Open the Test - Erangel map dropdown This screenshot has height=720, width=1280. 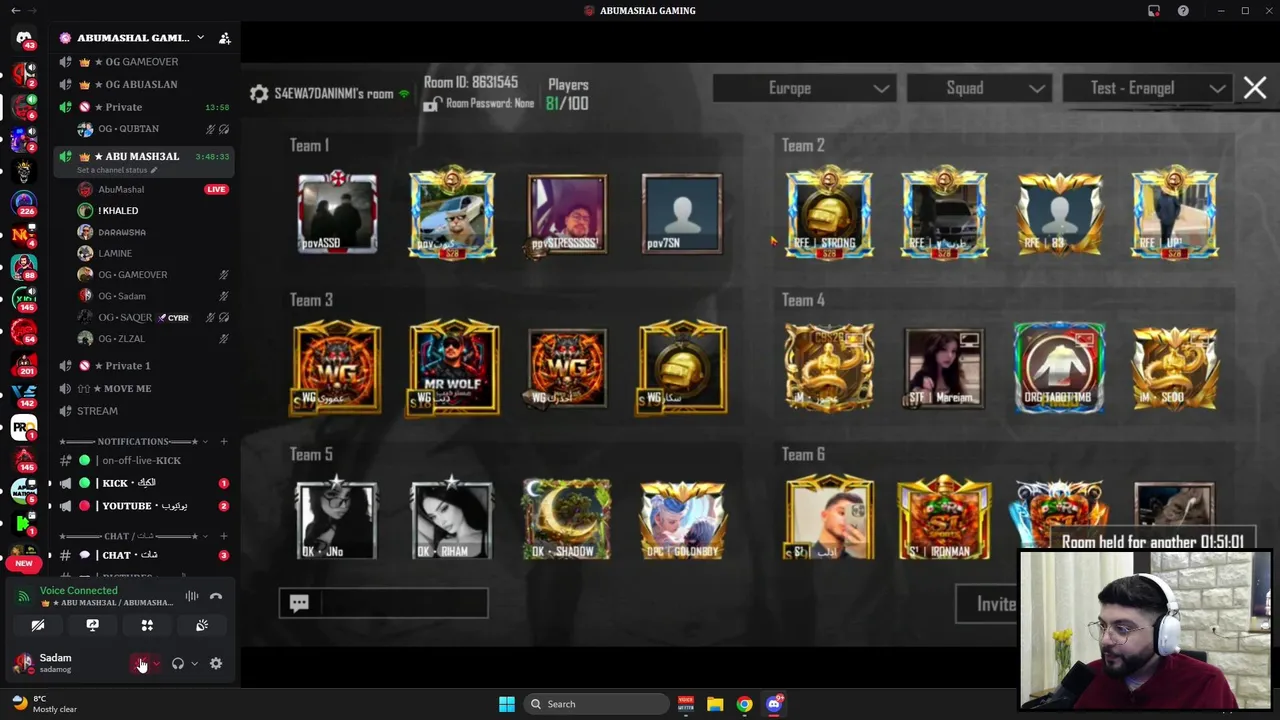point(1146,88)
